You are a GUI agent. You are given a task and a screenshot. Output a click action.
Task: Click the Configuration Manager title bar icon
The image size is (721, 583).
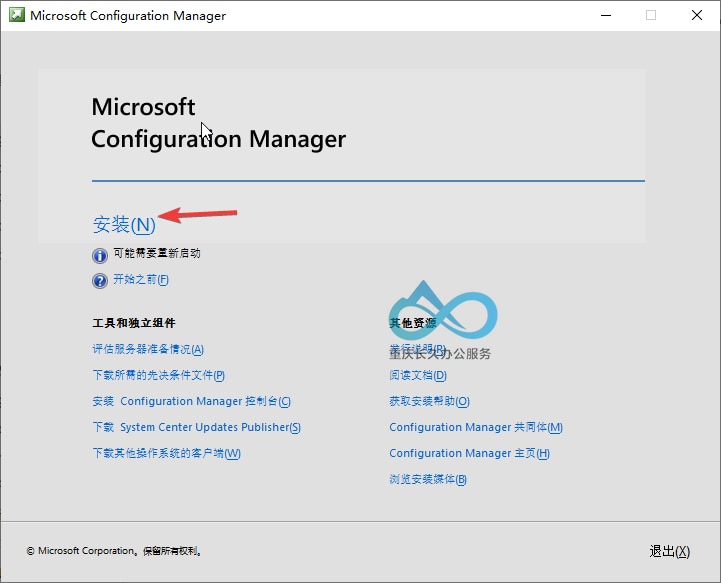17,15
